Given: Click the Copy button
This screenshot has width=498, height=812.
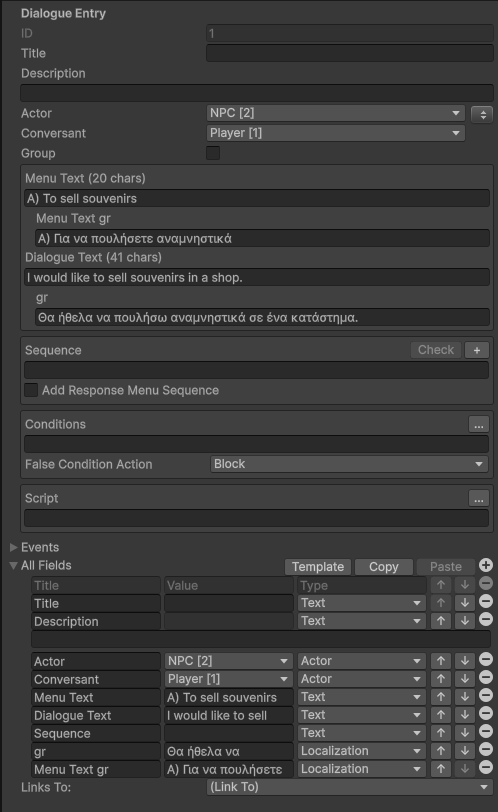Looking at the screenshot, I should (384, 567).
